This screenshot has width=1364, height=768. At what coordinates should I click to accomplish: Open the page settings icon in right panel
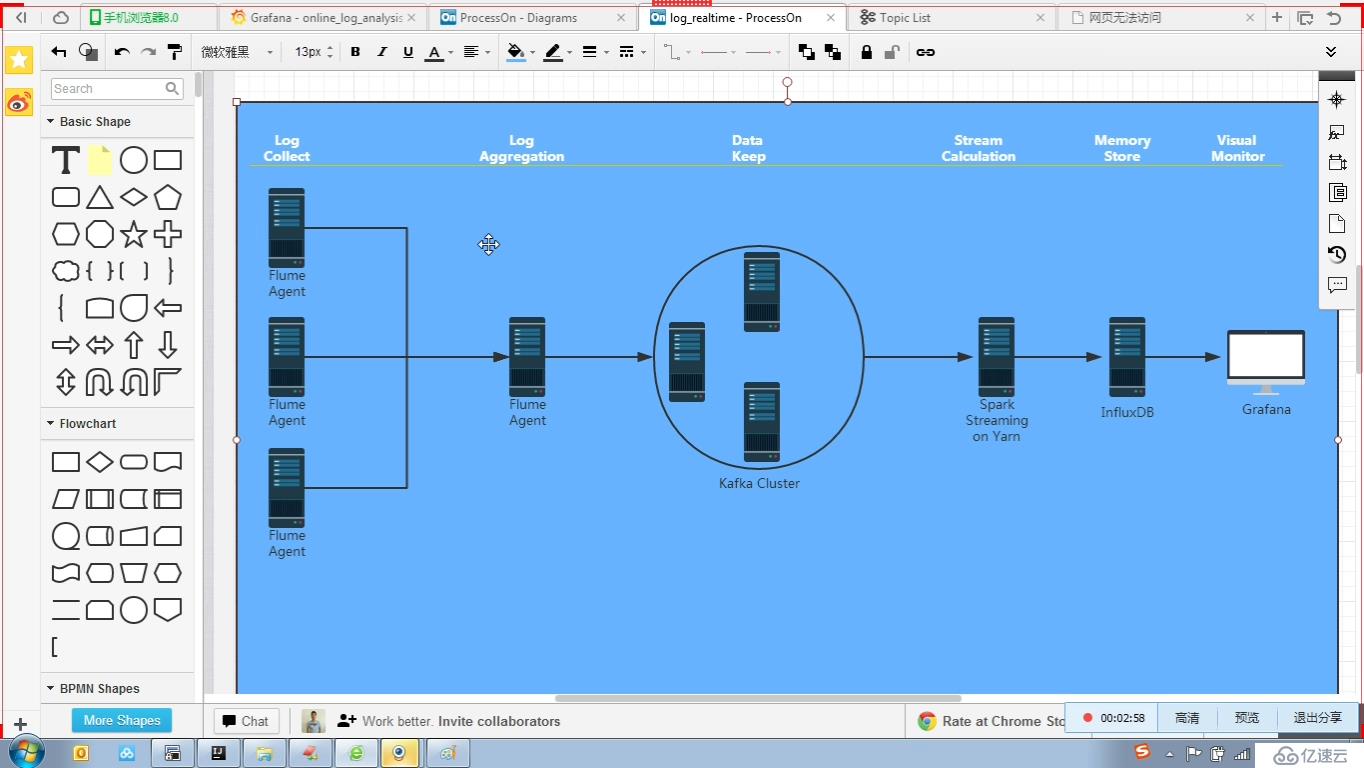[x=1337, y=223]
